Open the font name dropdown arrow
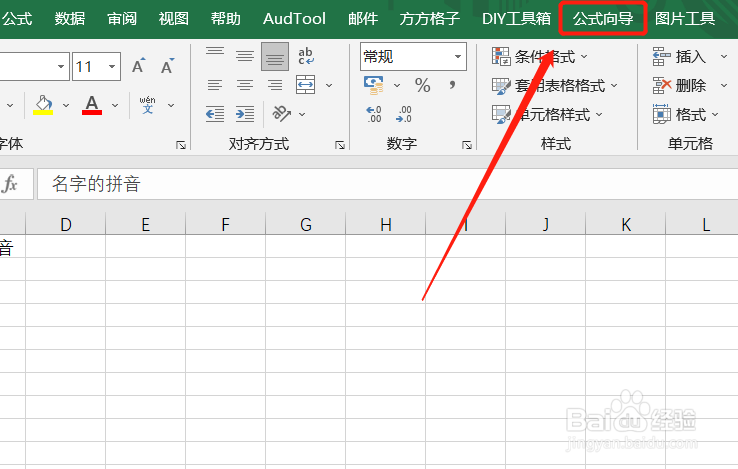 (x=61, y=66)
